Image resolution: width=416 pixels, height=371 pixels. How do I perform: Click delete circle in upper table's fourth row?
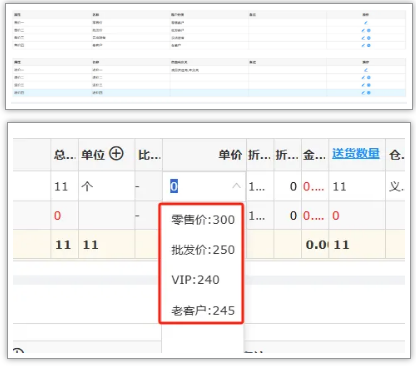[x=369, y=45]
